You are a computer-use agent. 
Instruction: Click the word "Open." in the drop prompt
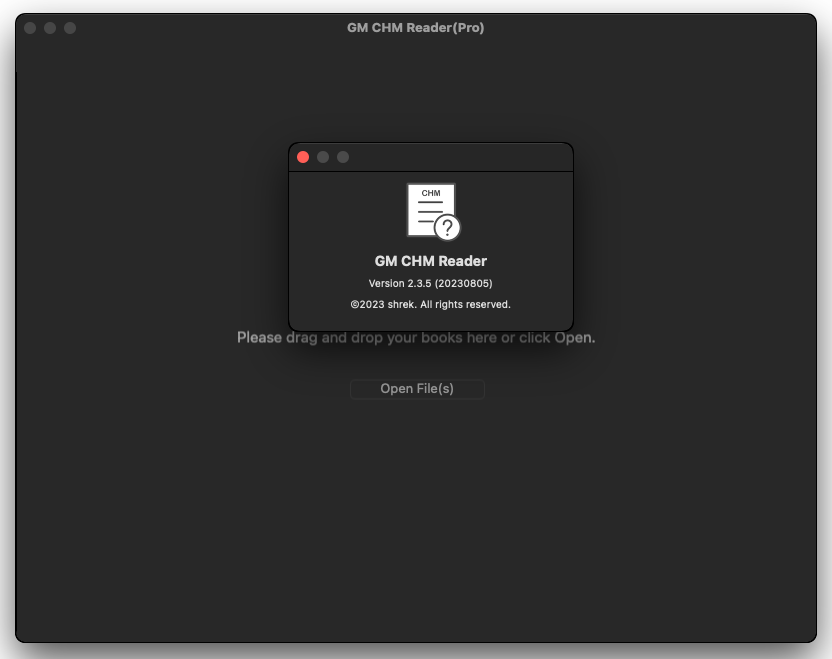click(x=575, y=338)
